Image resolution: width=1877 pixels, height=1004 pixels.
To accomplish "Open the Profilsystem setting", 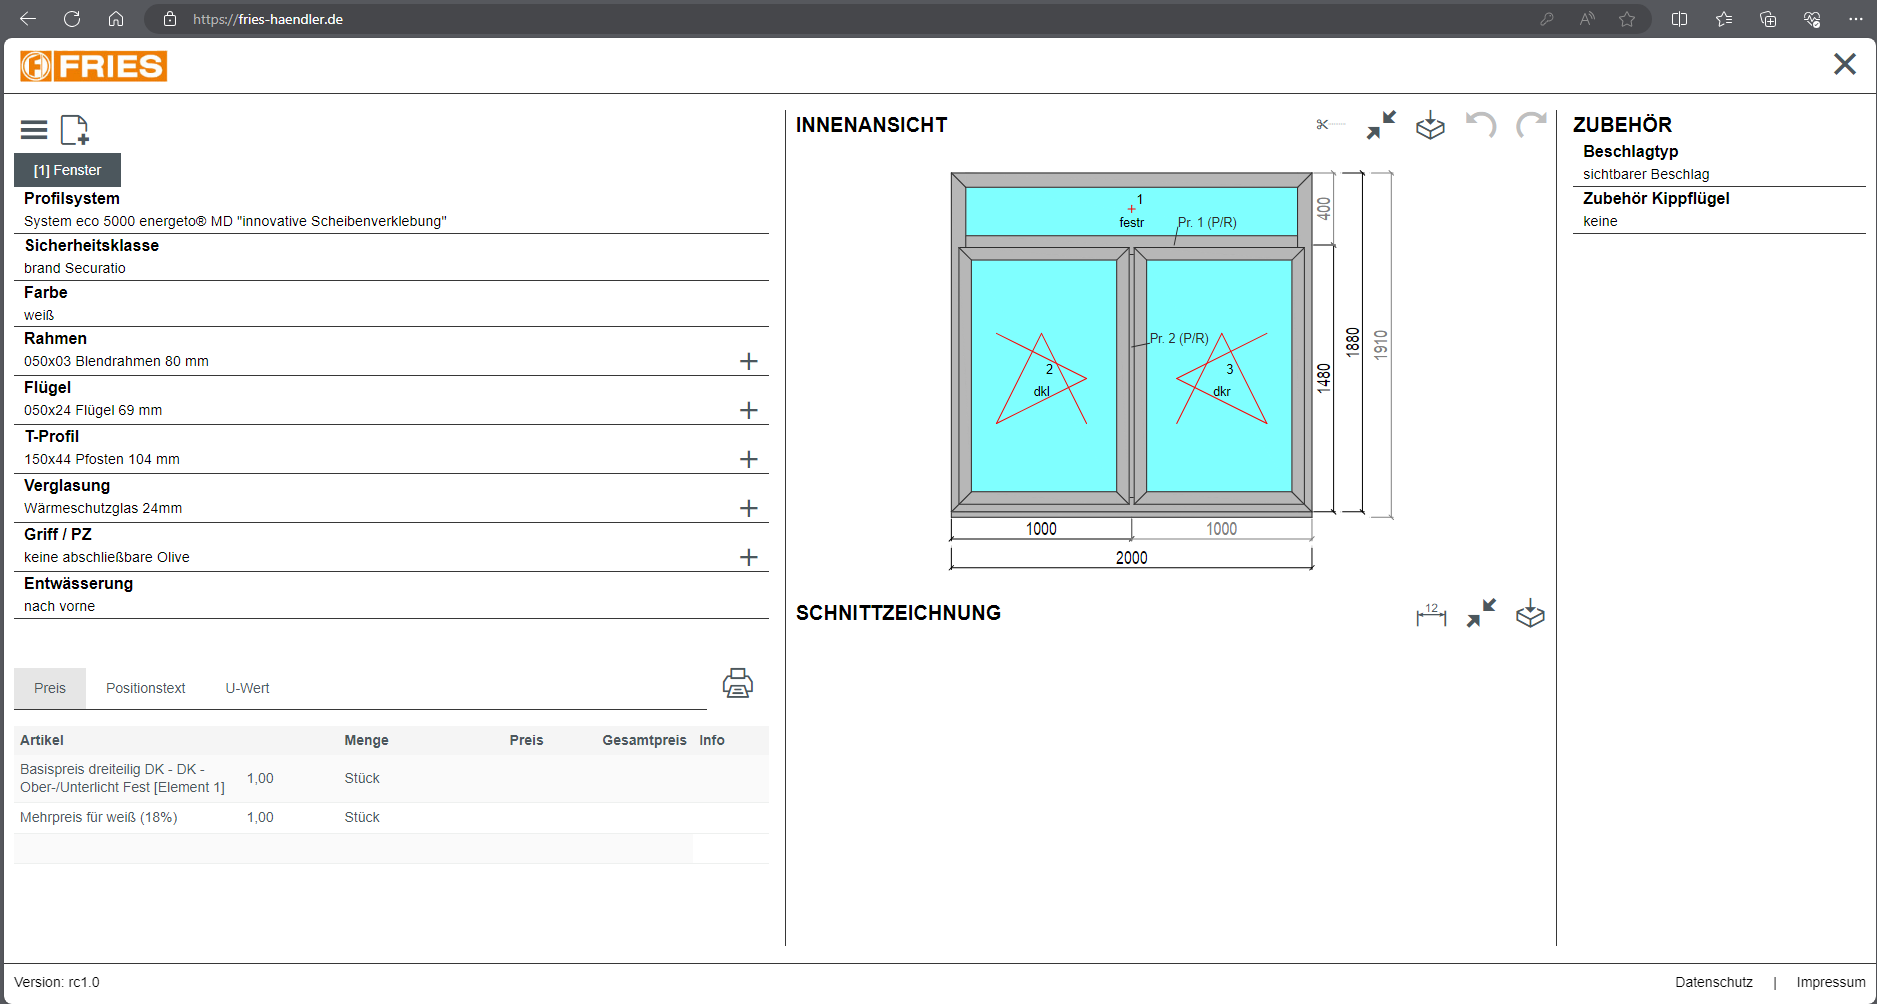I will click(391, 210).
